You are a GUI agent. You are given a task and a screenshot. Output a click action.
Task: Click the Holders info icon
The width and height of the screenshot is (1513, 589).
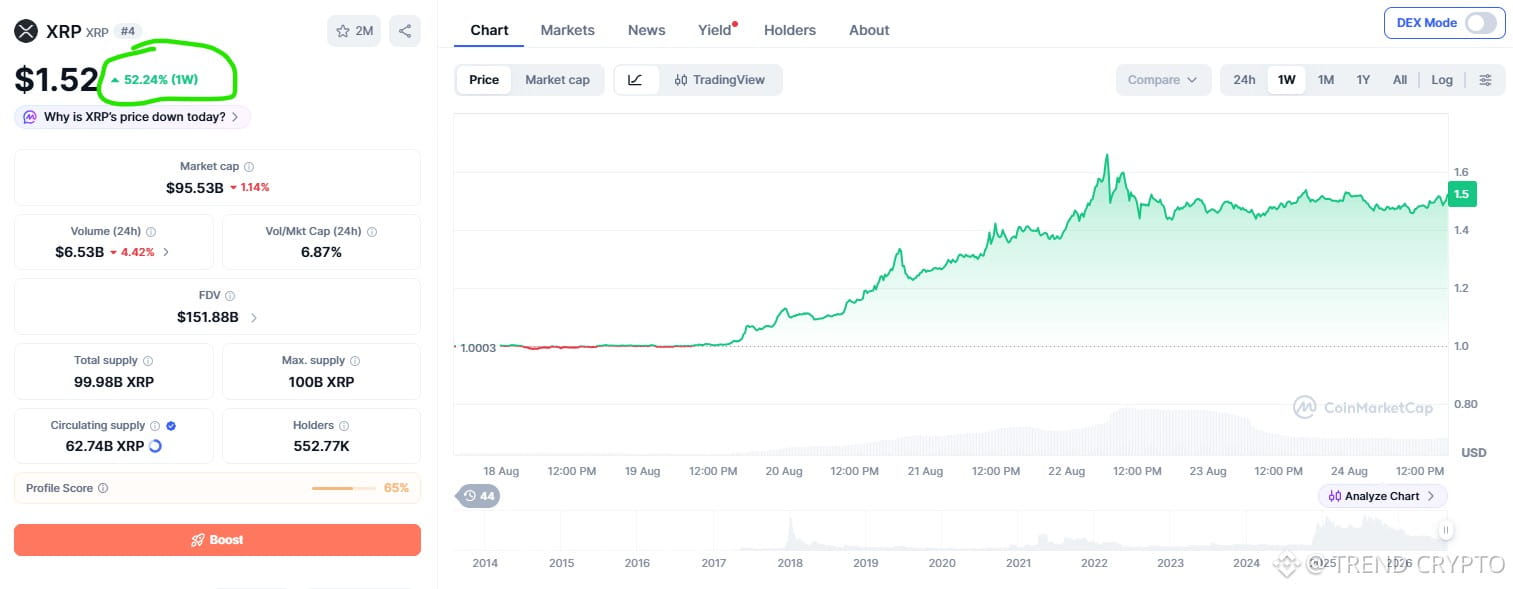tap(344, 426)
